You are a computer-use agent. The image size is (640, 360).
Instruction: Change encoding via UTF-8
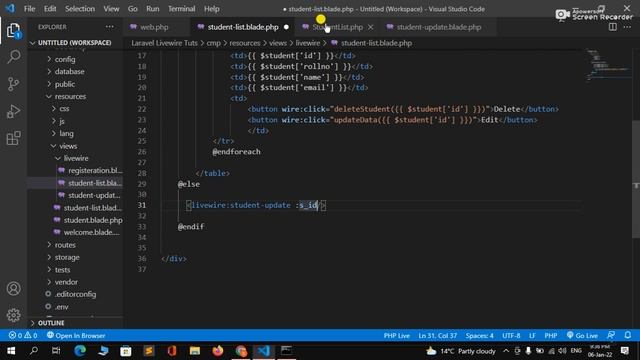click(511, 336)
